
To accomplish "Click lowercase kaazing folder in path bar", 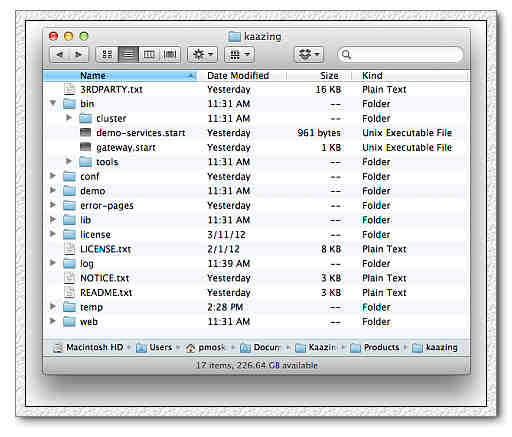I will tap(435, 347).
